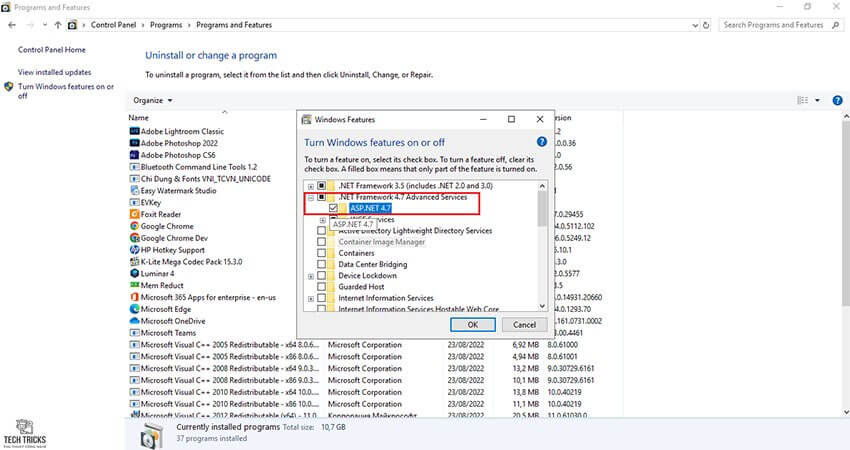Click the Programs breadcrumb

[166, 25]
